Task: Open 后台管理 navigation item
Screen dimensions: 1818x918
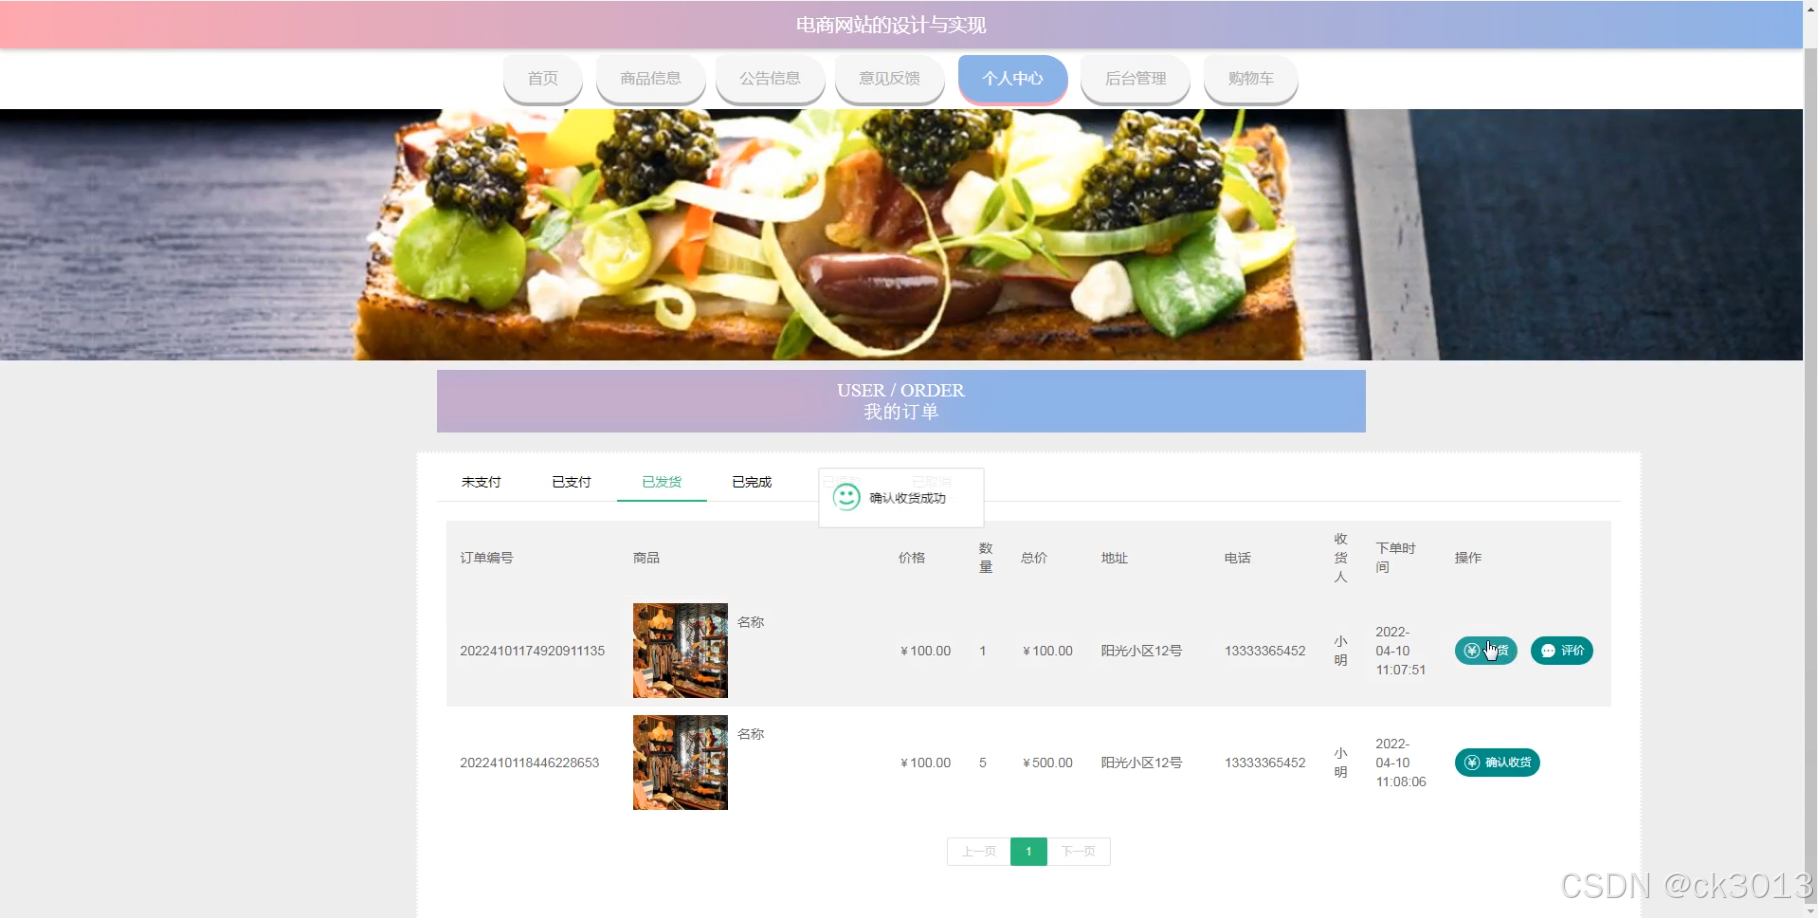Action: 1135,78
